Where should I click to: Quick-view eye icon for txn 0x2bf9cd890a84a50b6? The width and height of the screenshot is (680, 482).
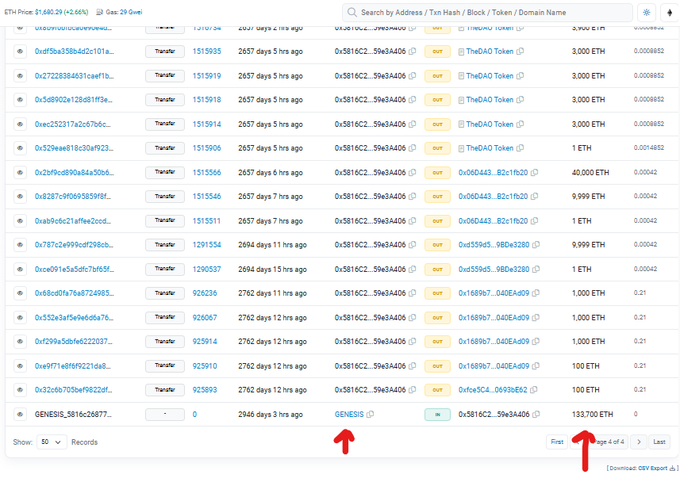pyautogui.click(x=20, y=172)
